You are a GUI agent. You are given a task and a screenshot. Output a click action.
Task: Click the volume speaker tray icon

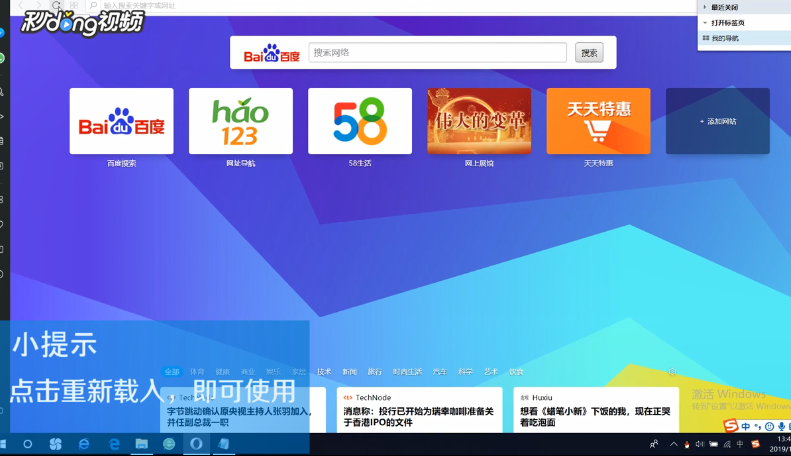coord(700,444)
